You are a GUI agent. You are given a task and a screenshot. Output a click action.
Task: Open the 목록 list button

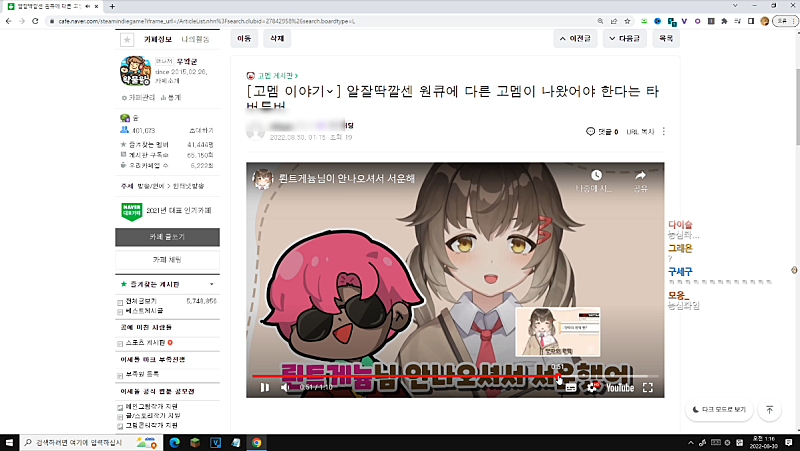point(666,38)
